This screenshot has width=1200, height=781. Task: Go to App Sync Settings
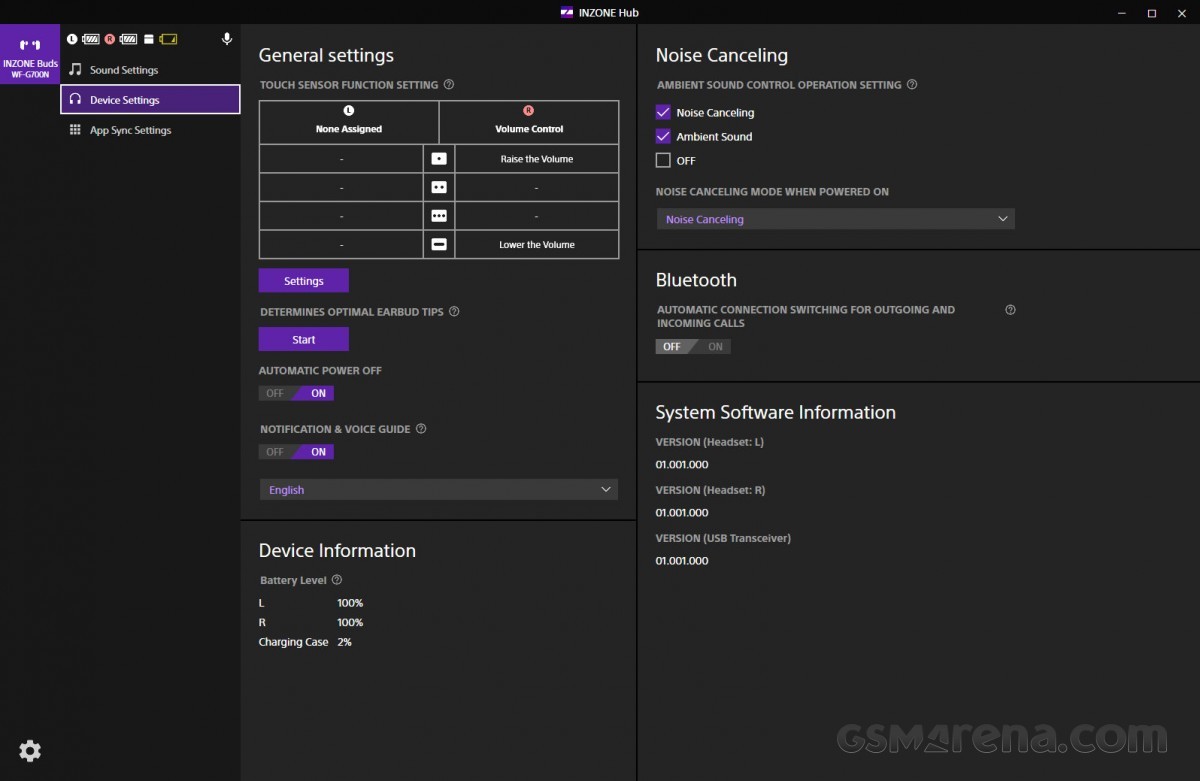(x=130, y=130)
